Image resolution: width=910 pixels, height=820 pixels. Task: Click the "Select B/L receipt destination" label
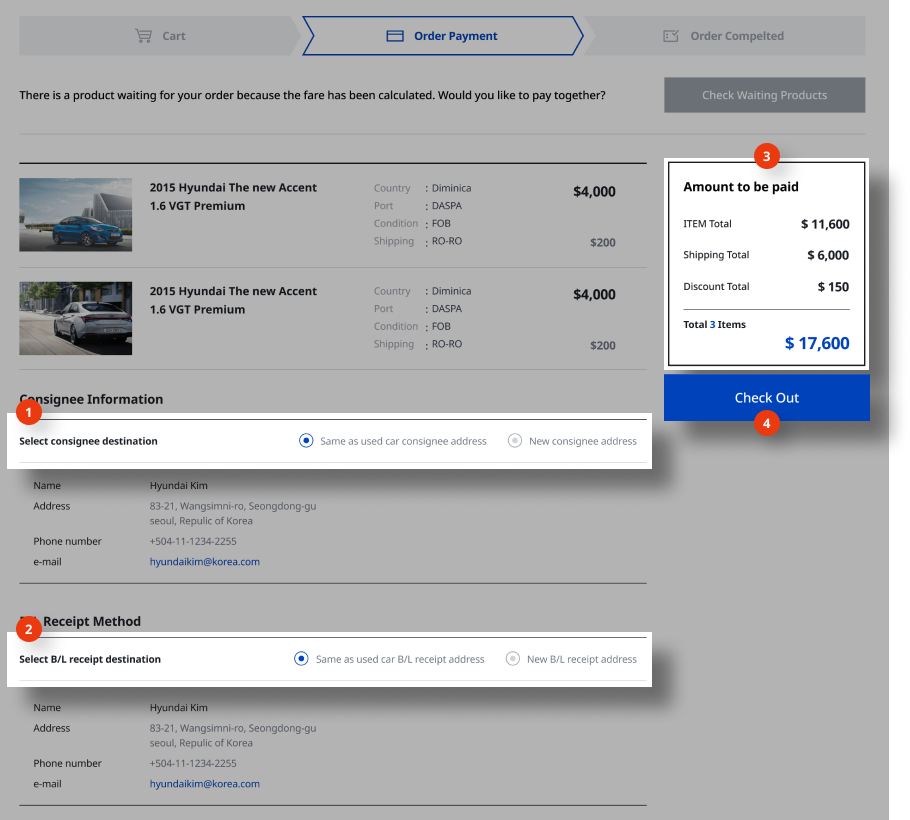pos(90,659)
